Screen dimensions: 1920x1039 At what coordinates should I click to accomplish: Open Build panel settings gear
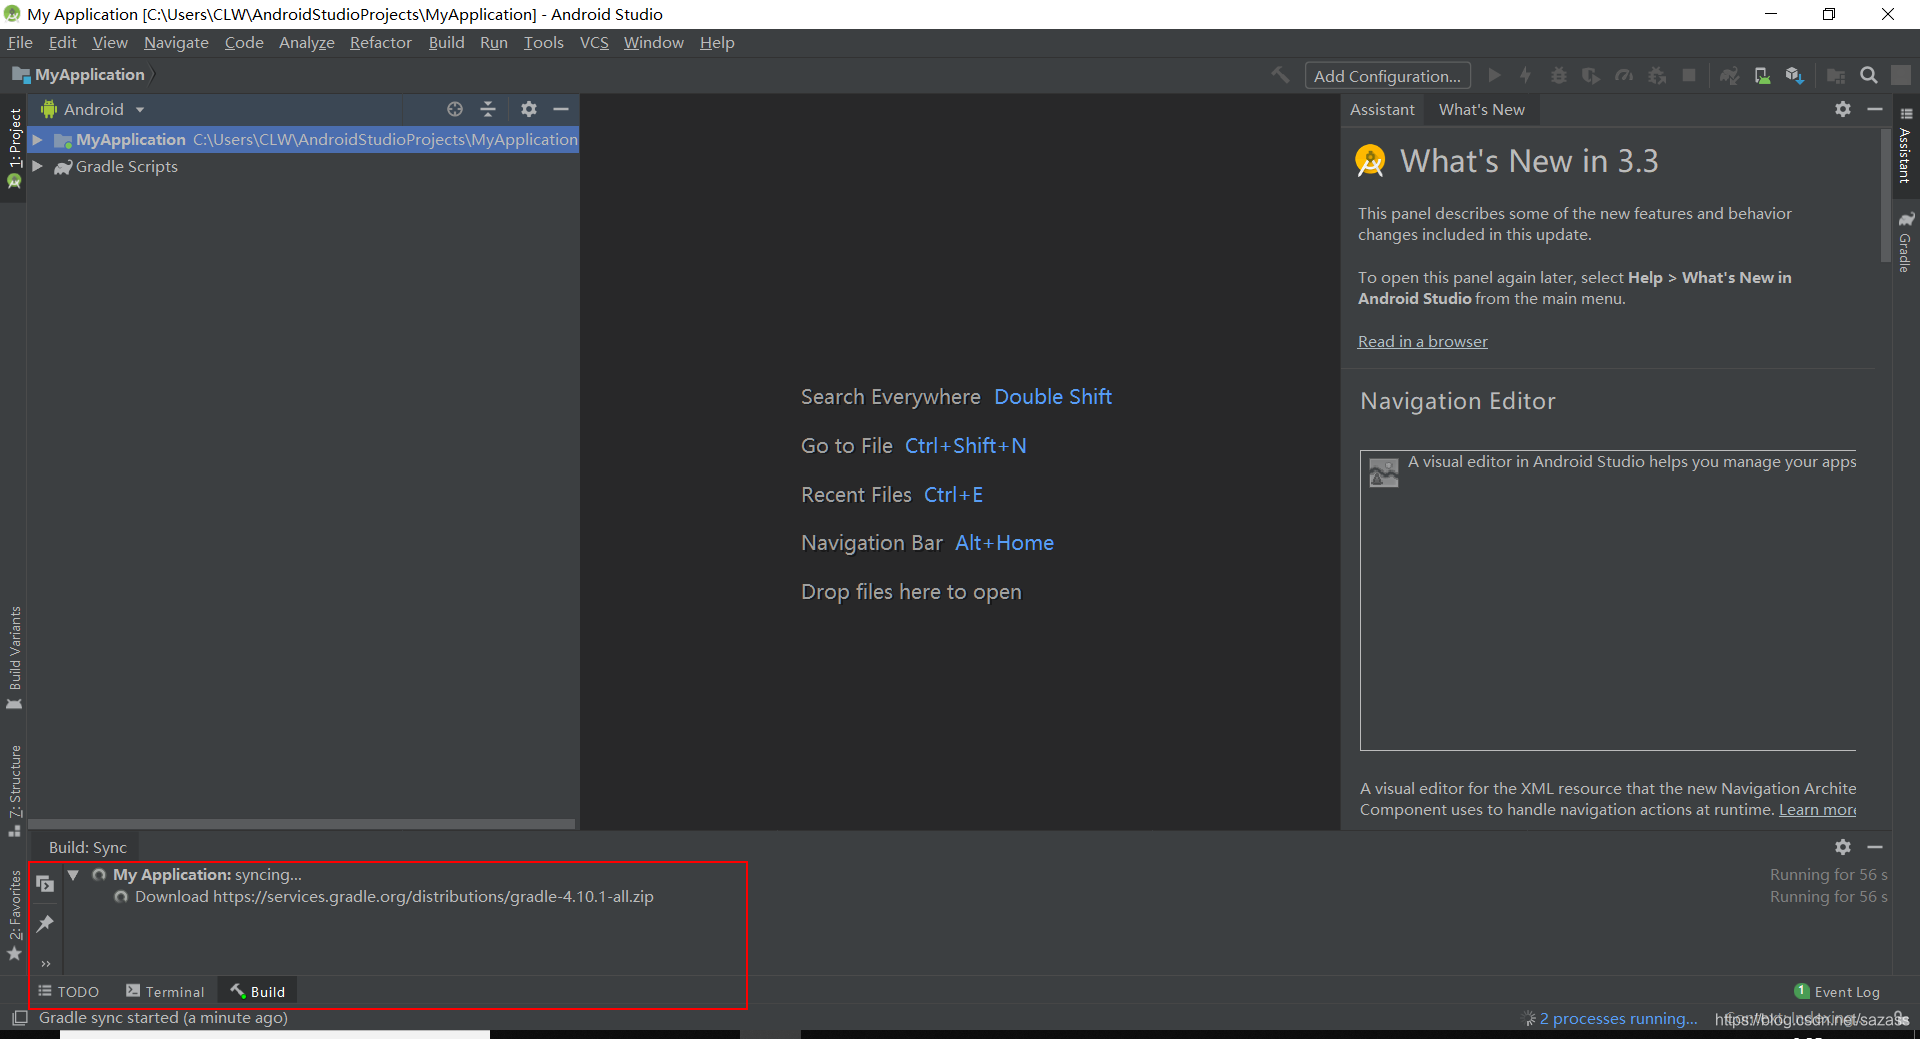[1843, 847]
